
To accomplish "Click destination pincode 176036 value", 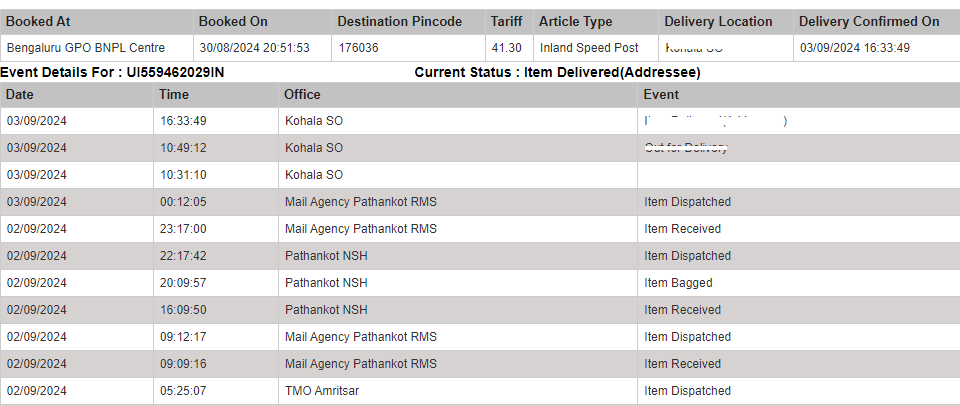I will pos(408,48).
